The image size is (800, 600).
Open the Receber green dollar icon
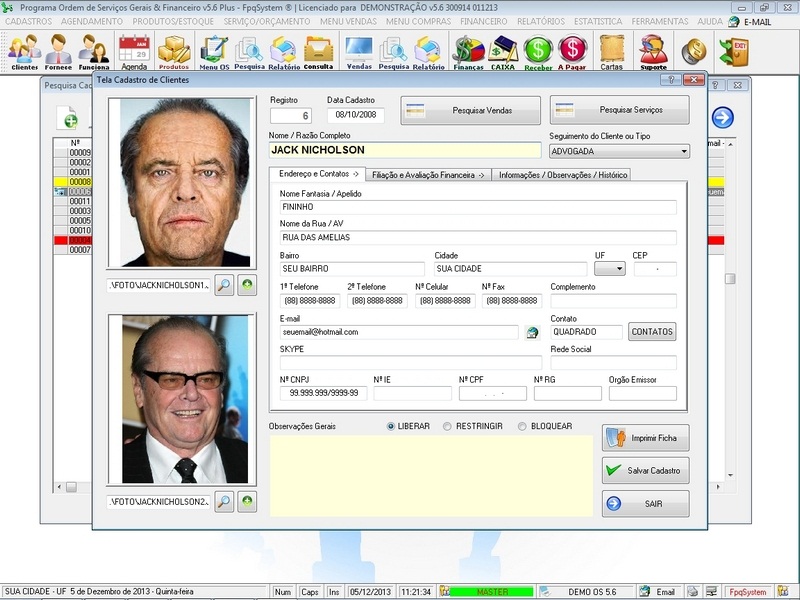pos(540,47)
